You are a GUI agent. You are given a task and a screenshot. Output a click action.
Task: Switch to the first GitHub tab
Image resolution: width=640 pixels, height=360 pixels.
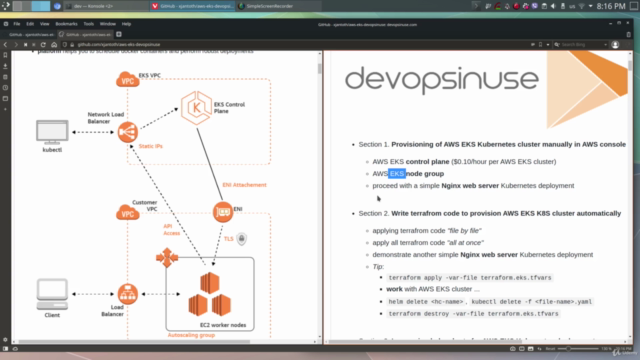[30, 35]
